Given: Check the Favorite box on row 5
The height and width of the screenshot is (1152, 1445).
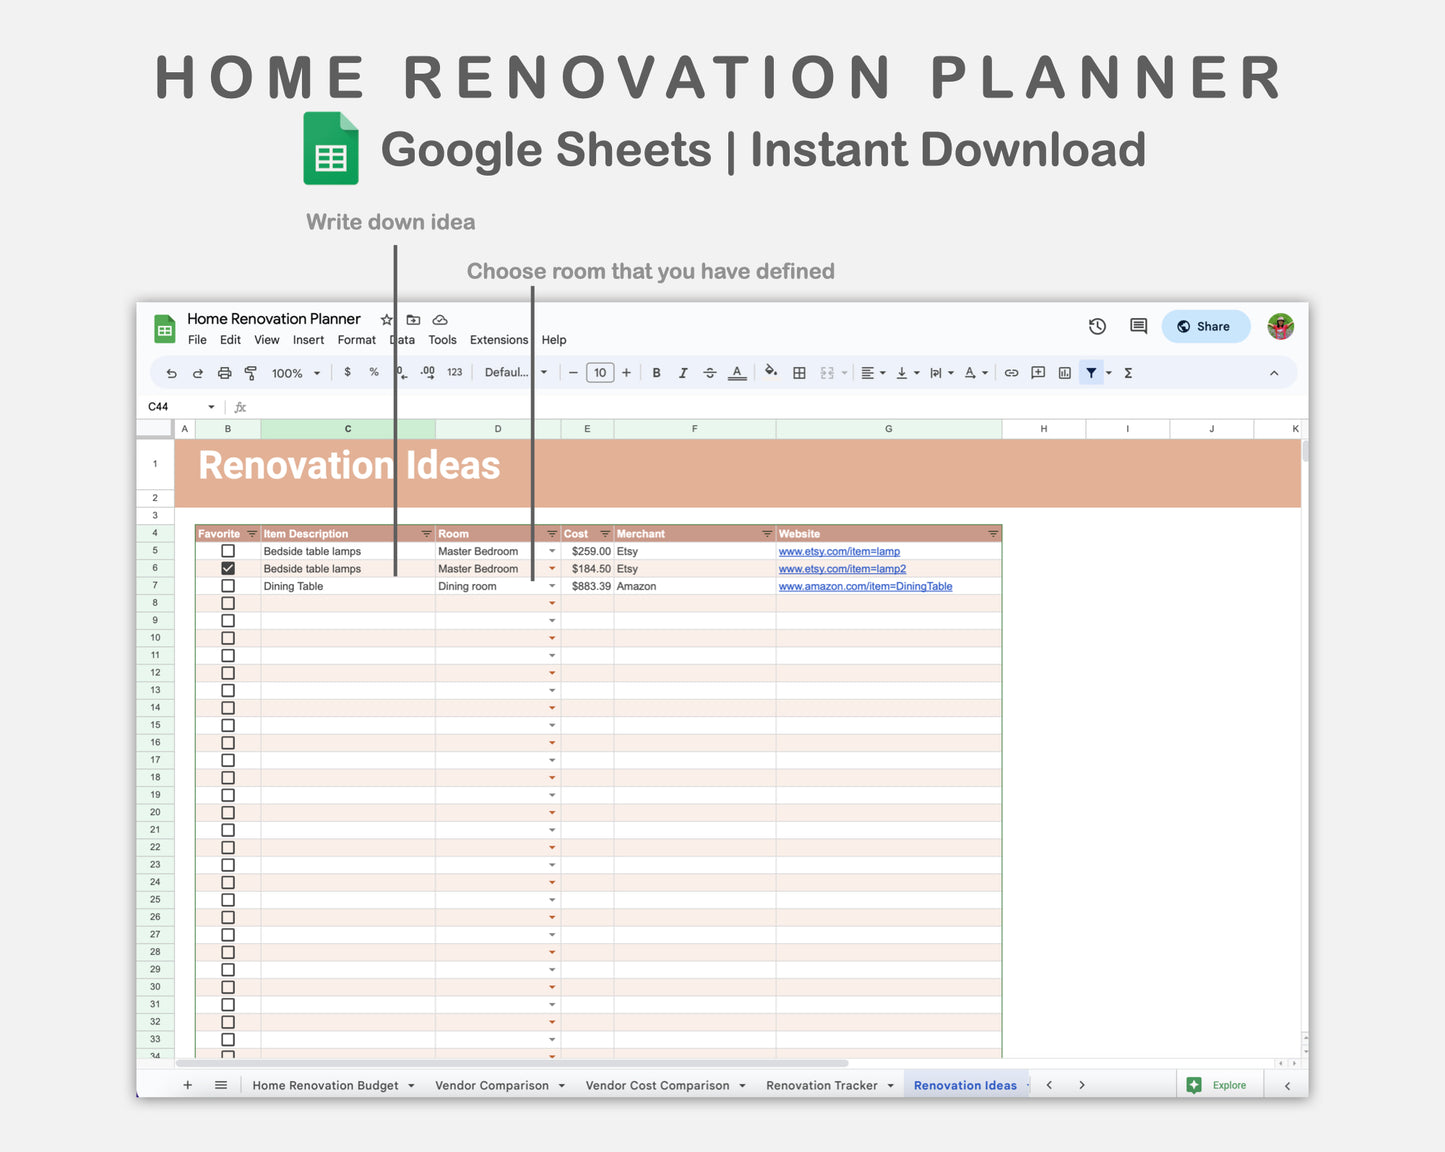Looking at the screenshot, I should point(228,551).
